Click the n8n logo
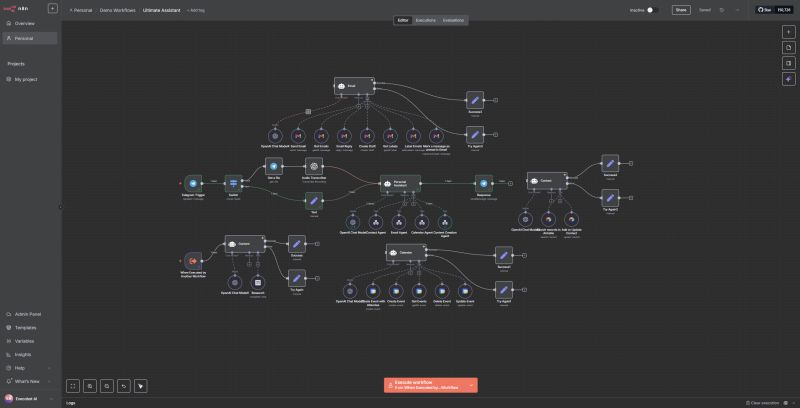800x408 pixels. coord(16,9)
